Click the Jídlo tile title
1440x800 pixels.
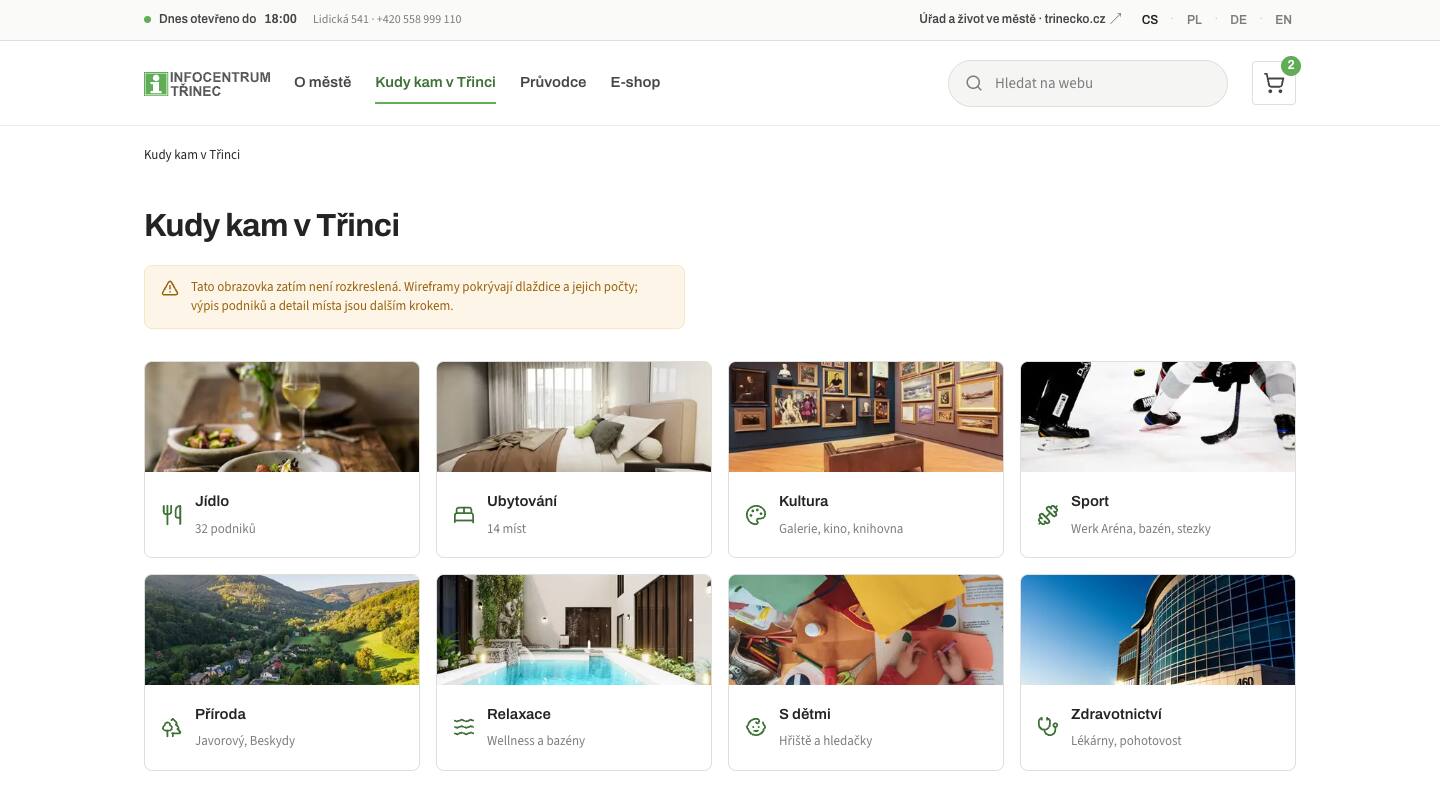tap(212, 501)
